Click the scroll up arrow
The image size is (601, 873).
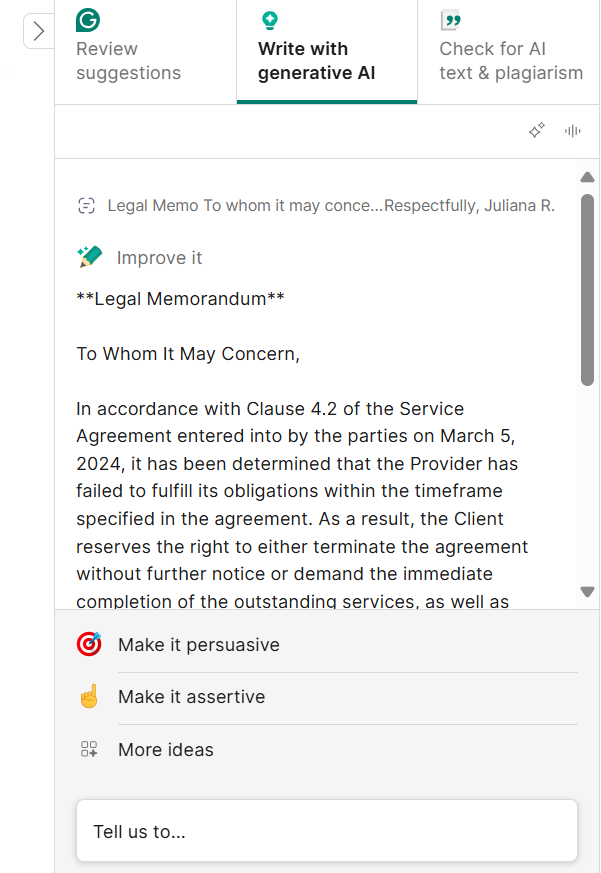[x=587, y=178]
